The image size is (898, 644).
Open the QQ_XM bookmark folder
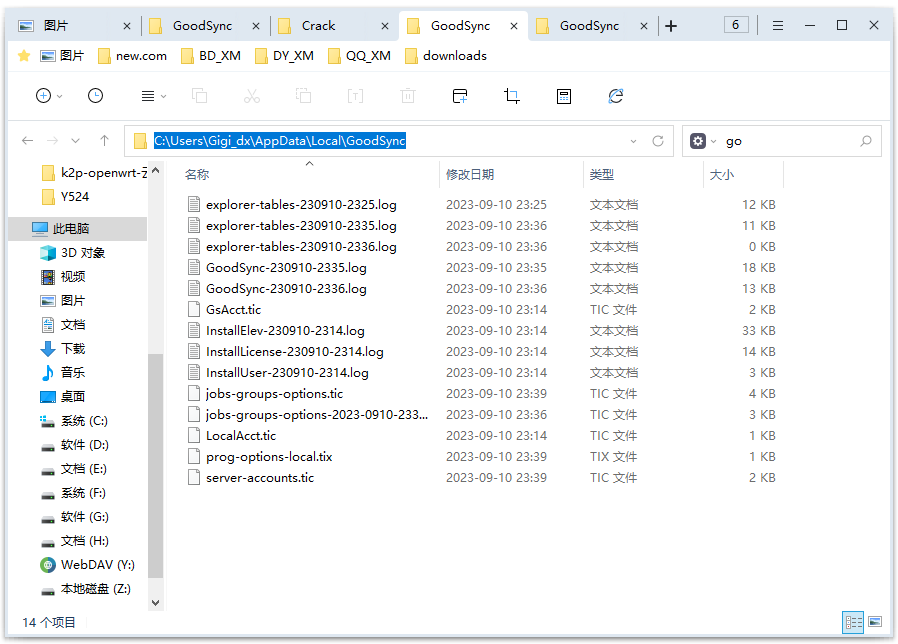pos(359,56)
